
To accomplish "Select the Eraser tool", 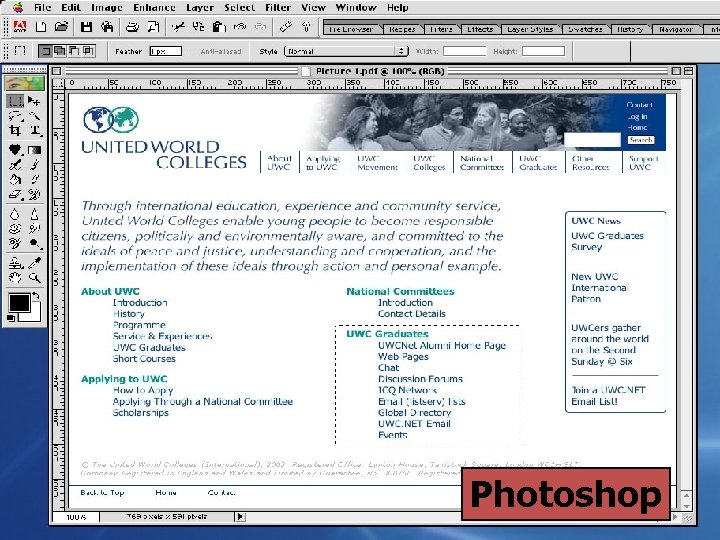I will 15,195.
